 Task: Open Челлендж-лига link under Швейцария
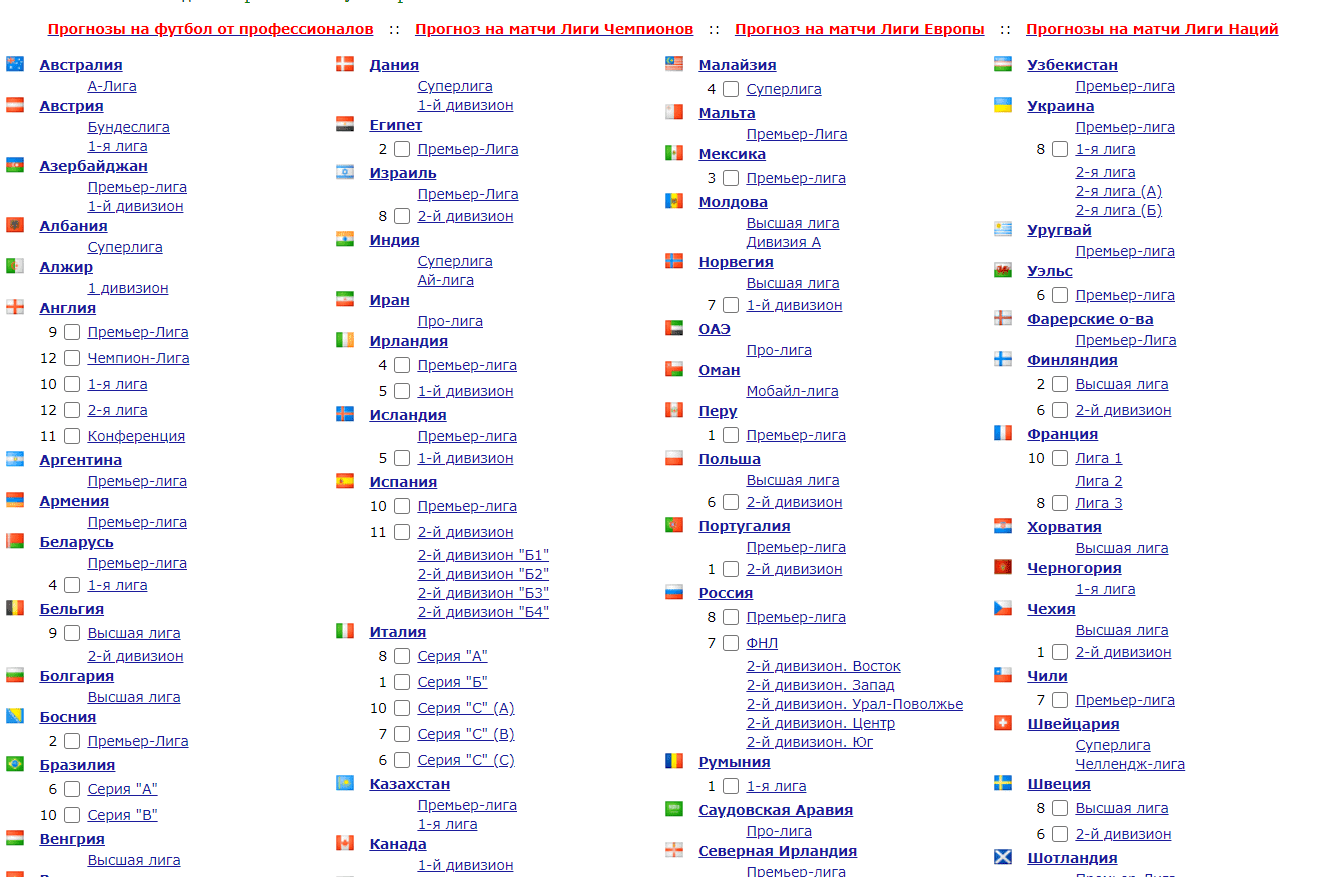(x=1130, y=764)
